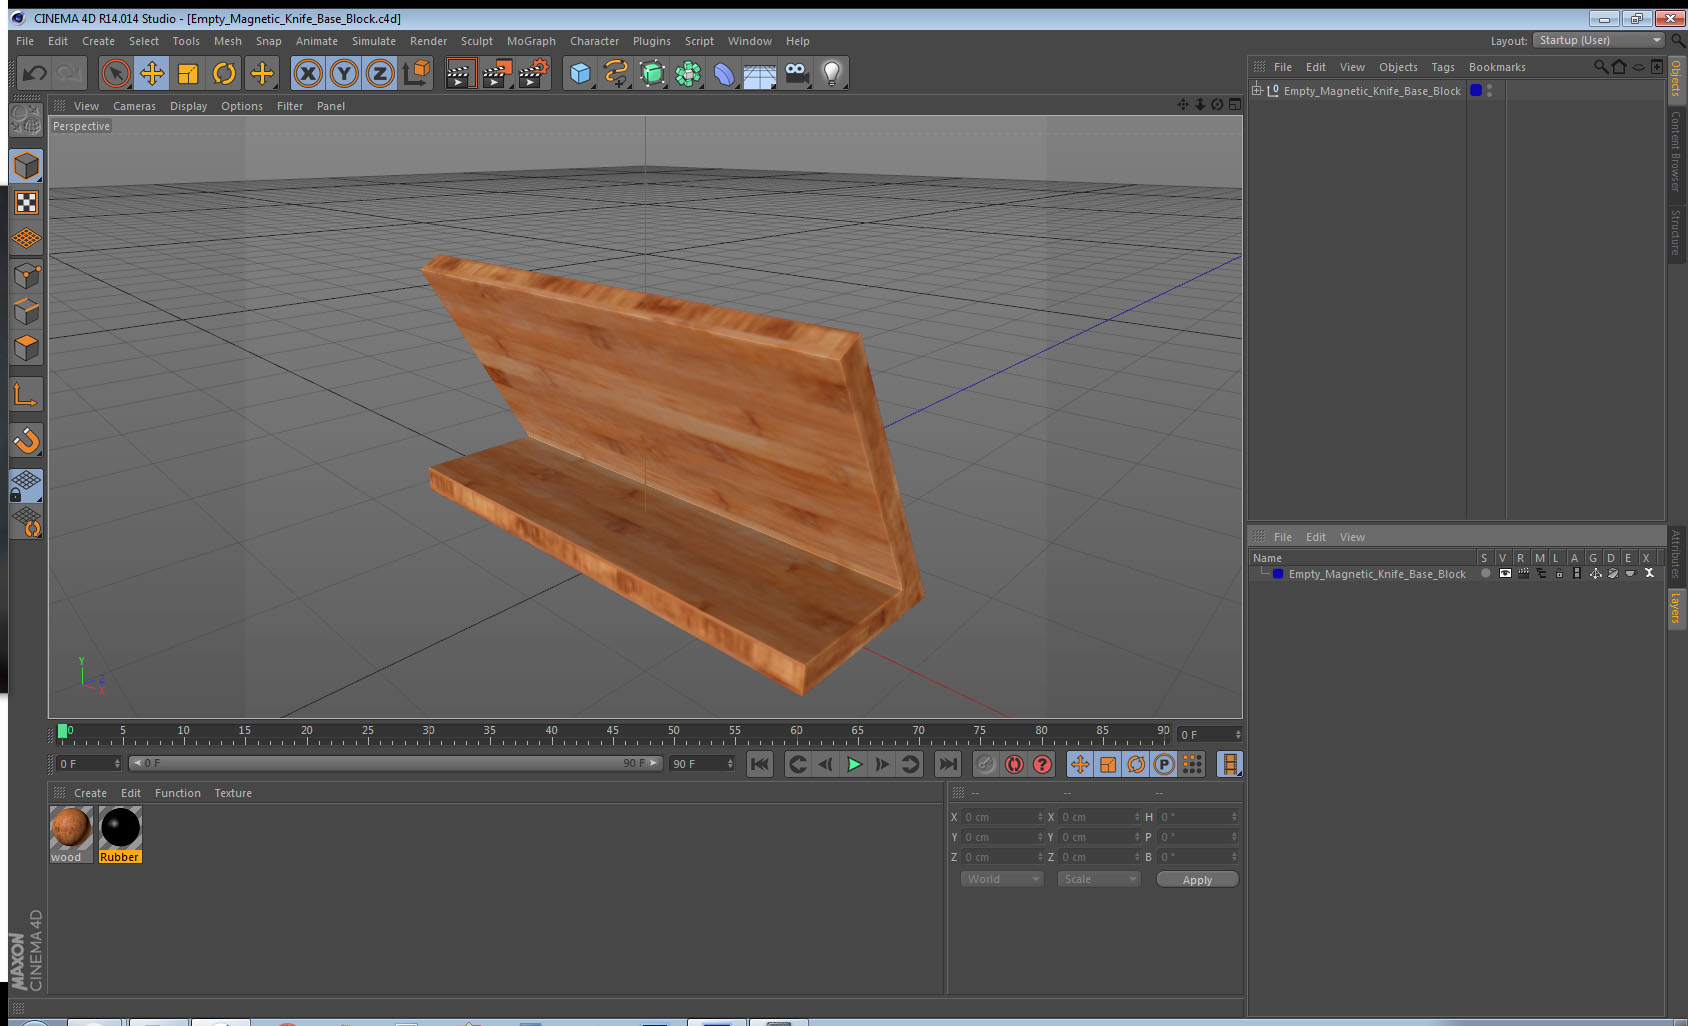Open the Layout dropdown Startup (User)
Image resolution: width=1688 pixels, height=1026 pixels.
coord(1598,40)
